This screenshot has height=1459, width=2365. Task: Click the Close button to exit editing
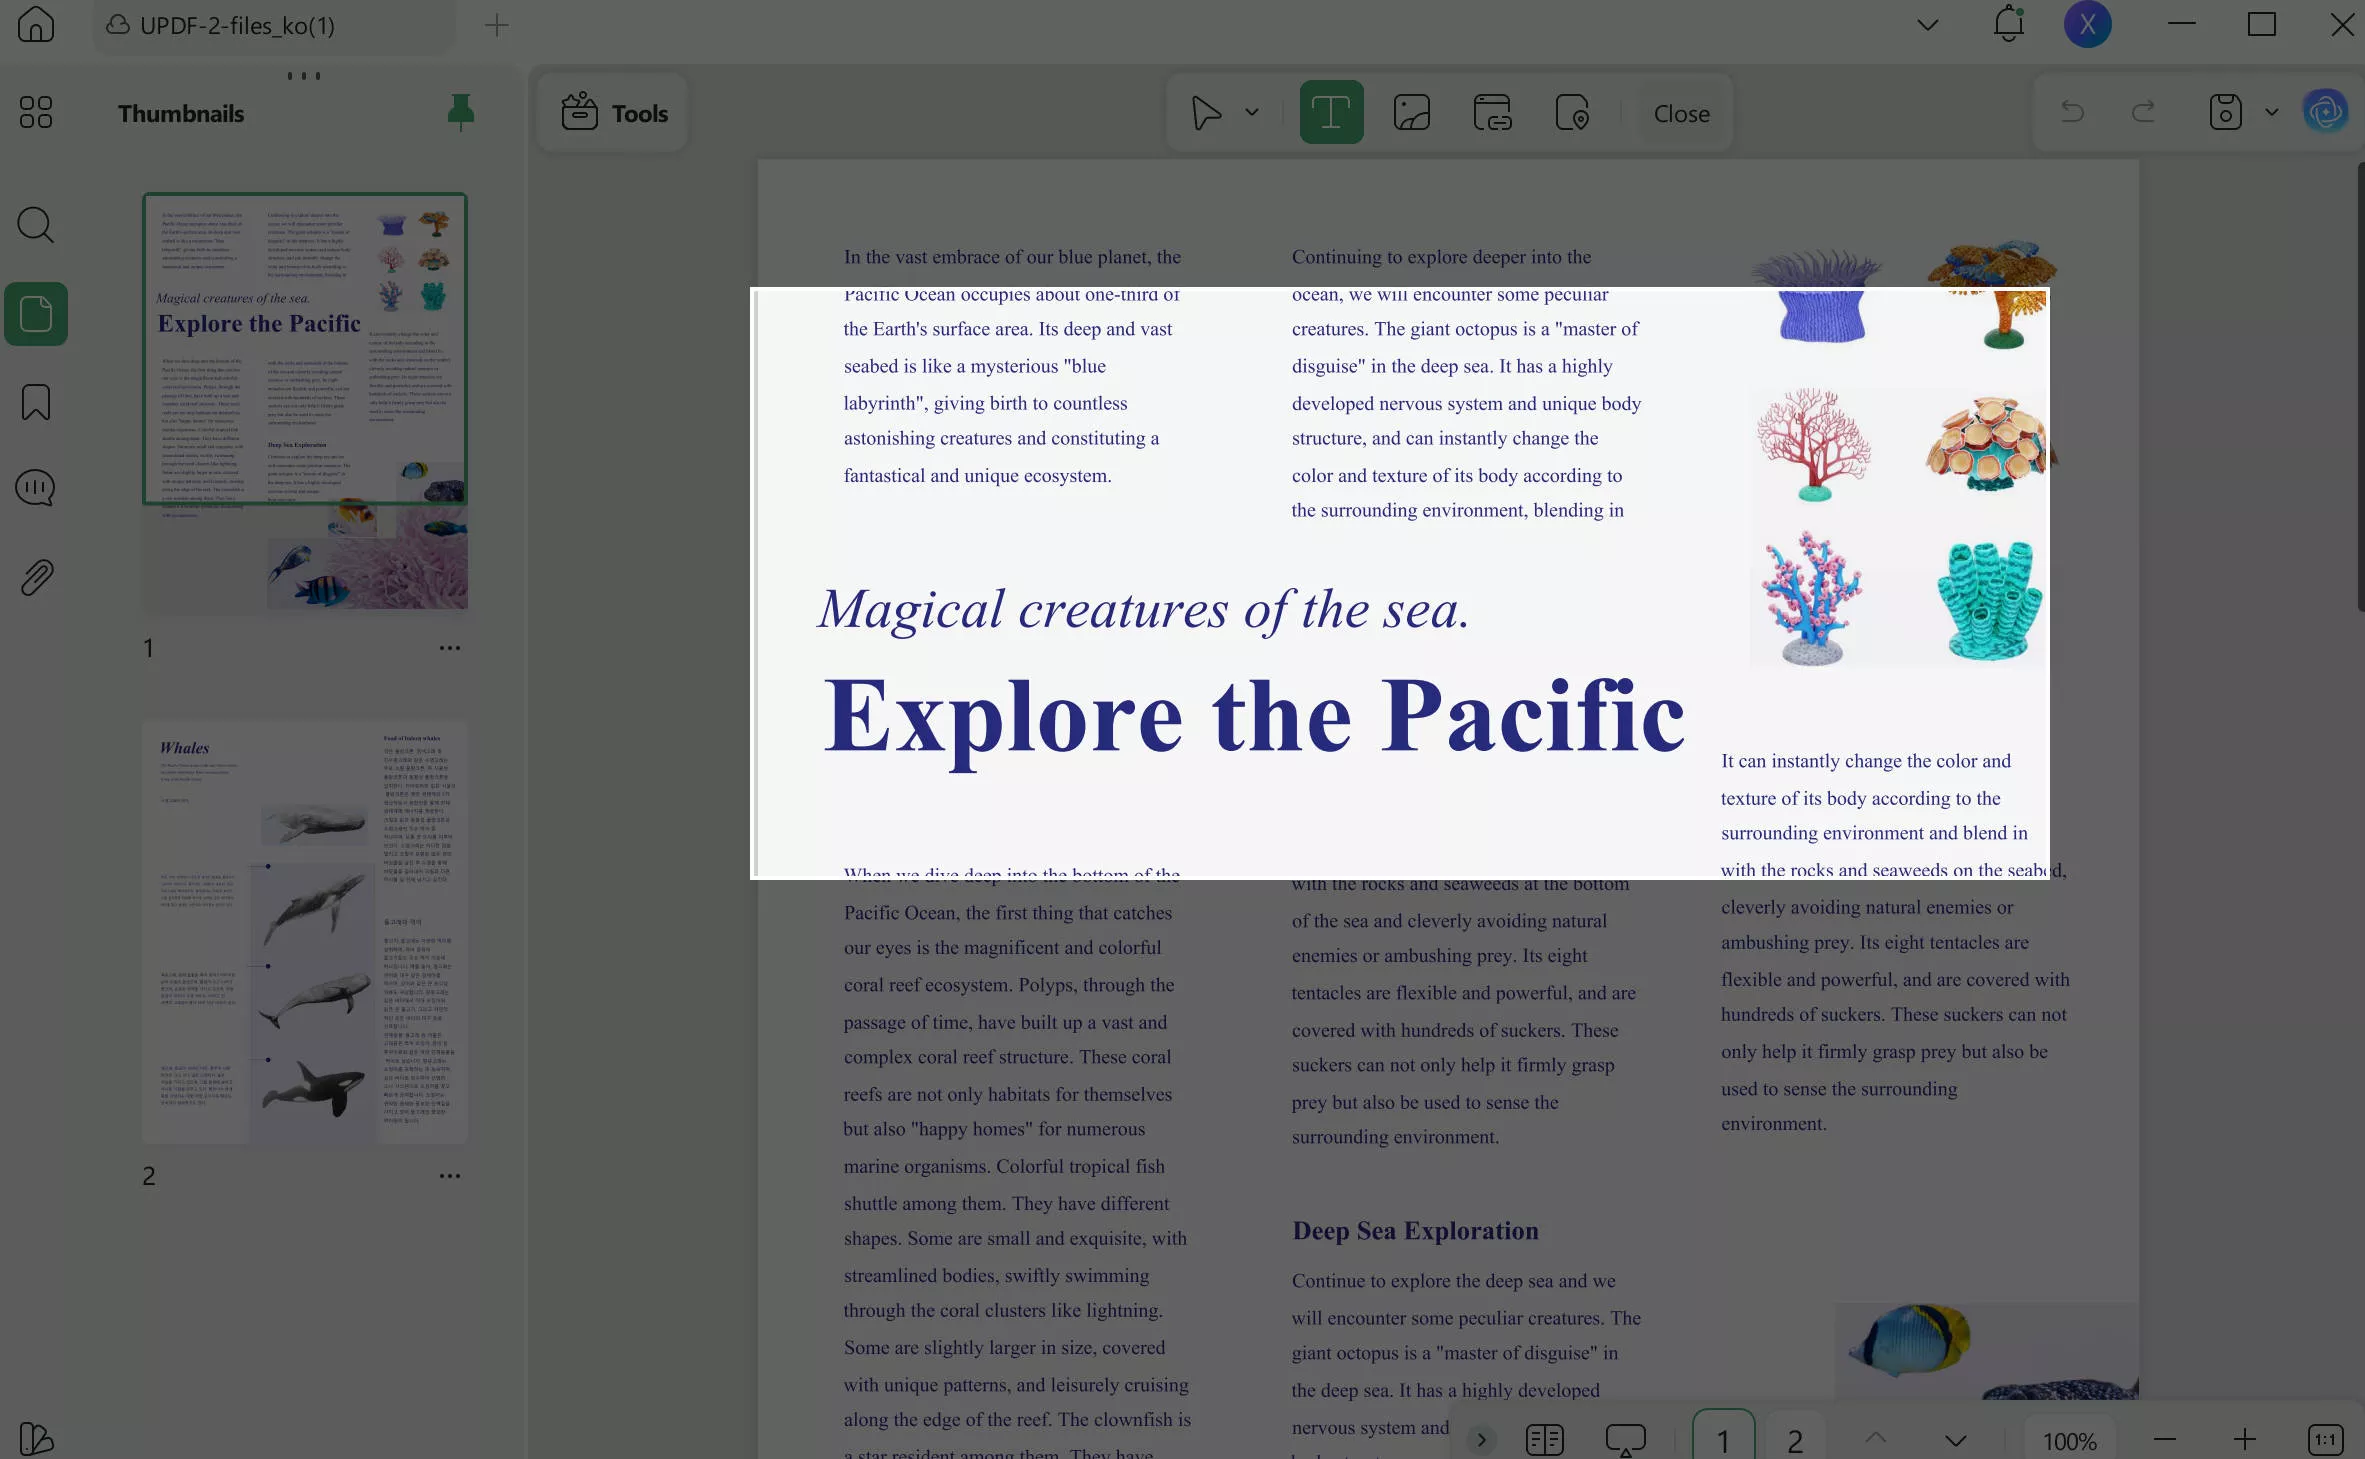coord(1679,112)
